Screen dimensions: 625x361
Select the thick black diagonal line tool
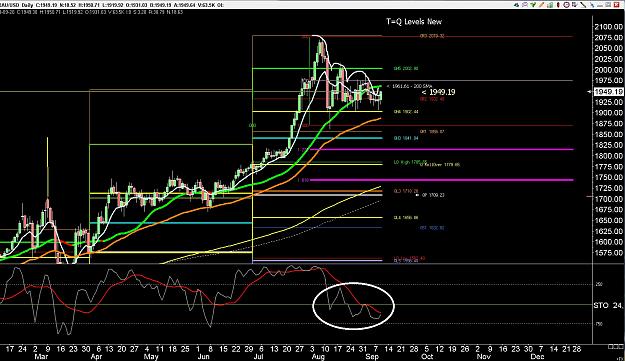(x=584, y=5)
